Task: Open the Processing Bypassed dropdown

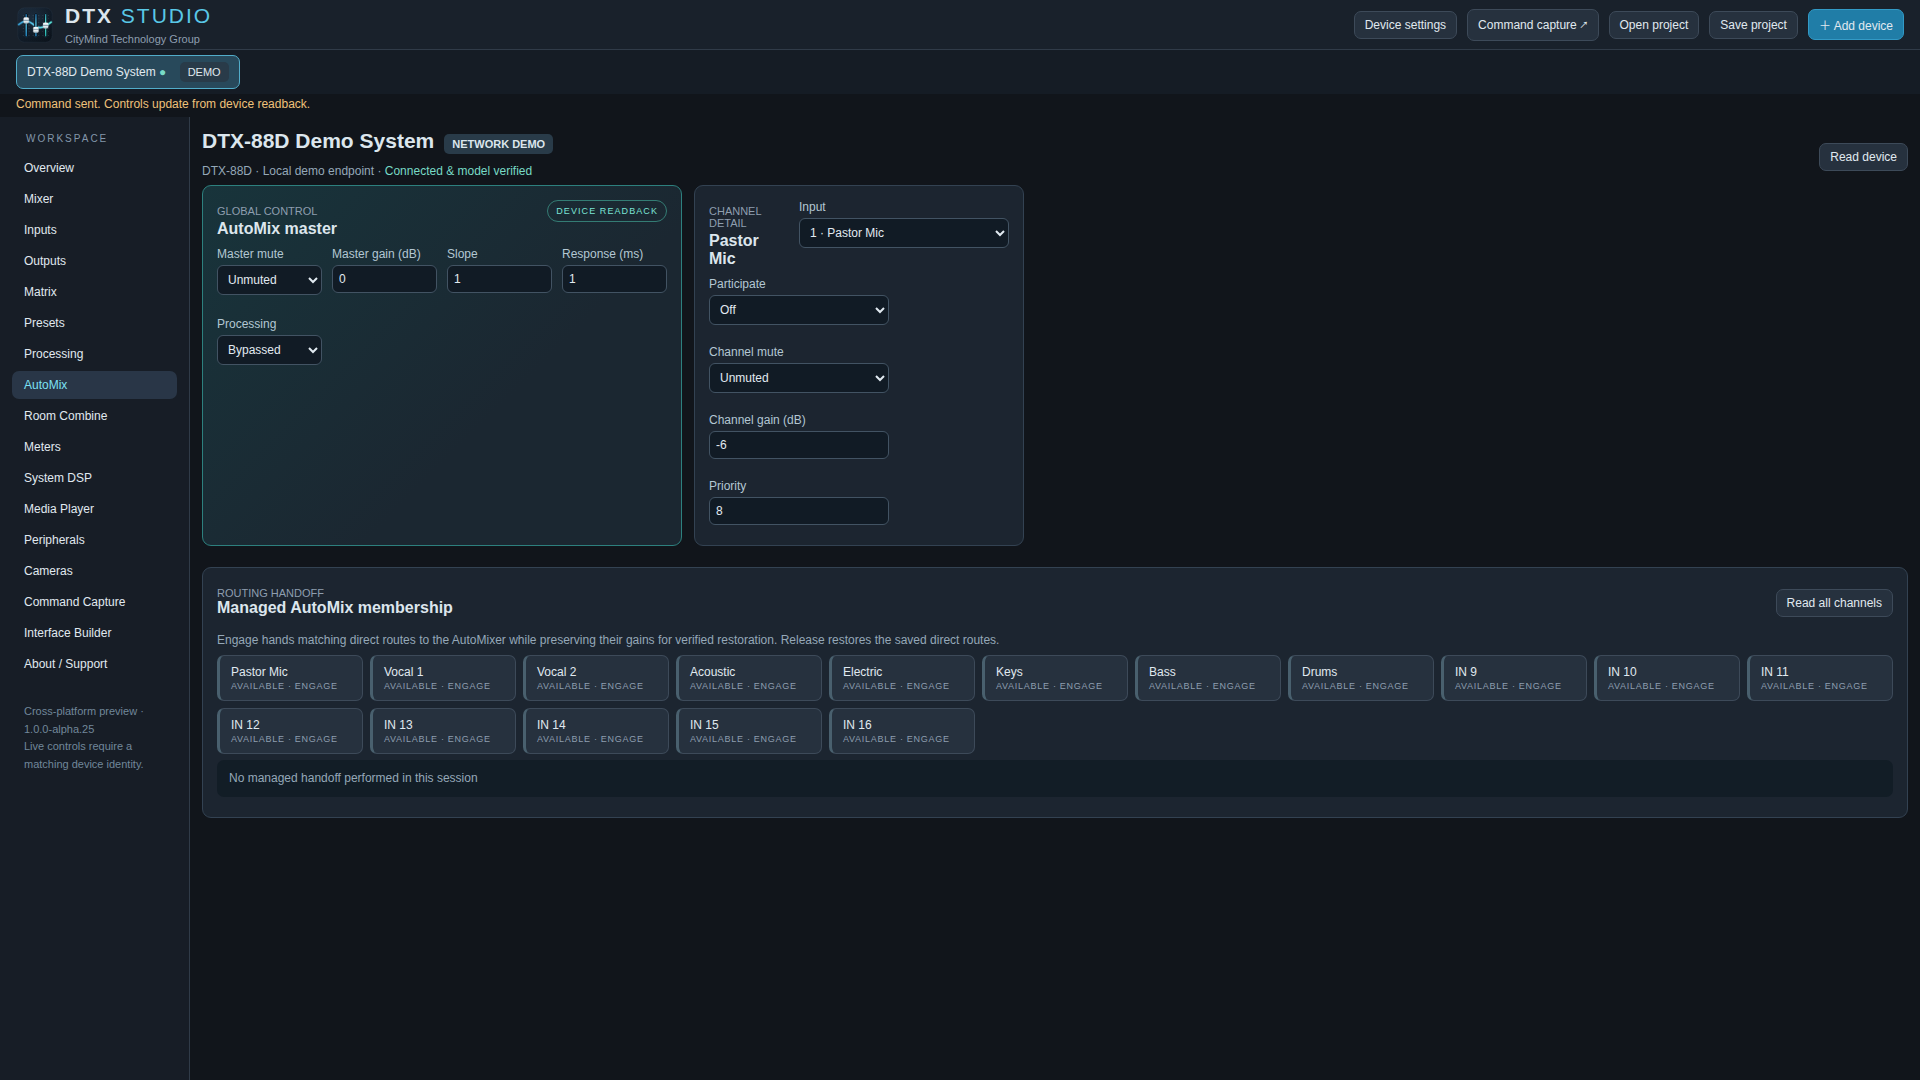Action: point(269,350)
